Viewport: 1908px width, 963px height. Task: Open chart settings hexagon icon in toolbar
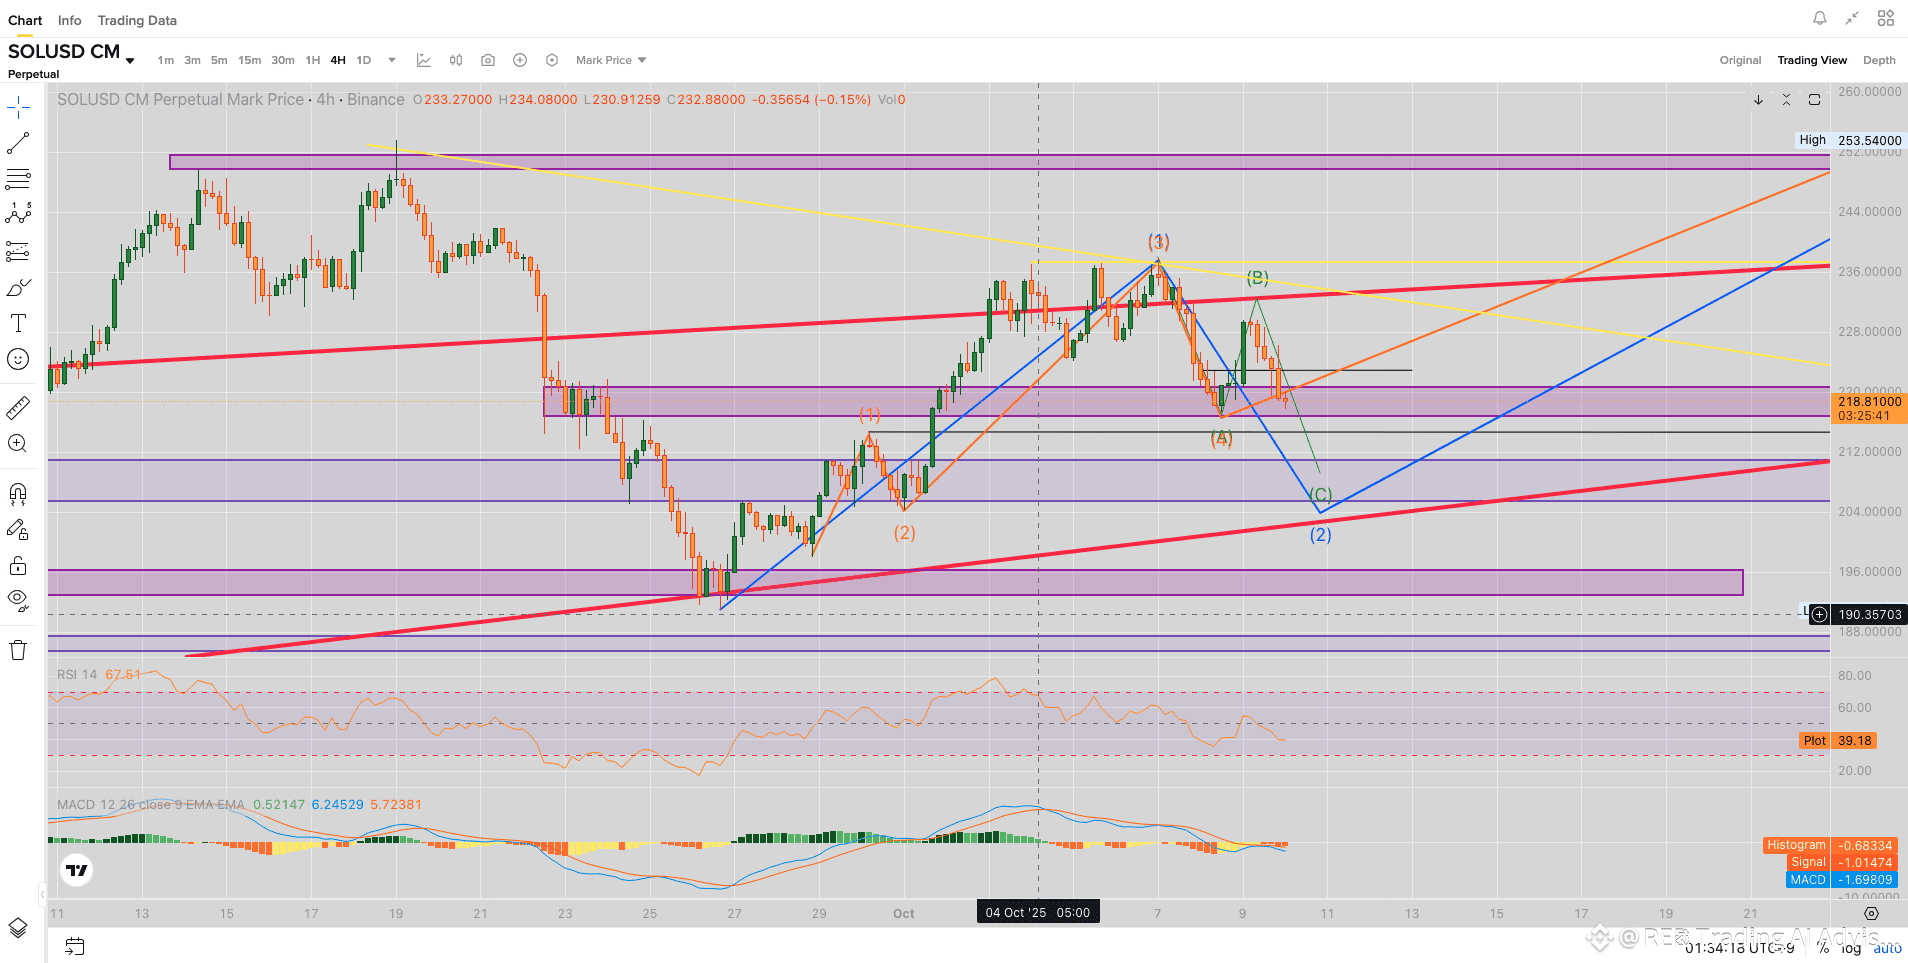click(x=552, y=60)
